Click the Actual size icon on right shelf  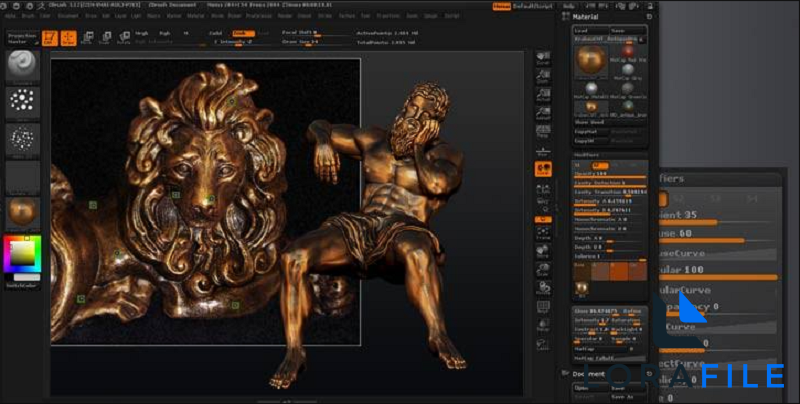point(543,95)
